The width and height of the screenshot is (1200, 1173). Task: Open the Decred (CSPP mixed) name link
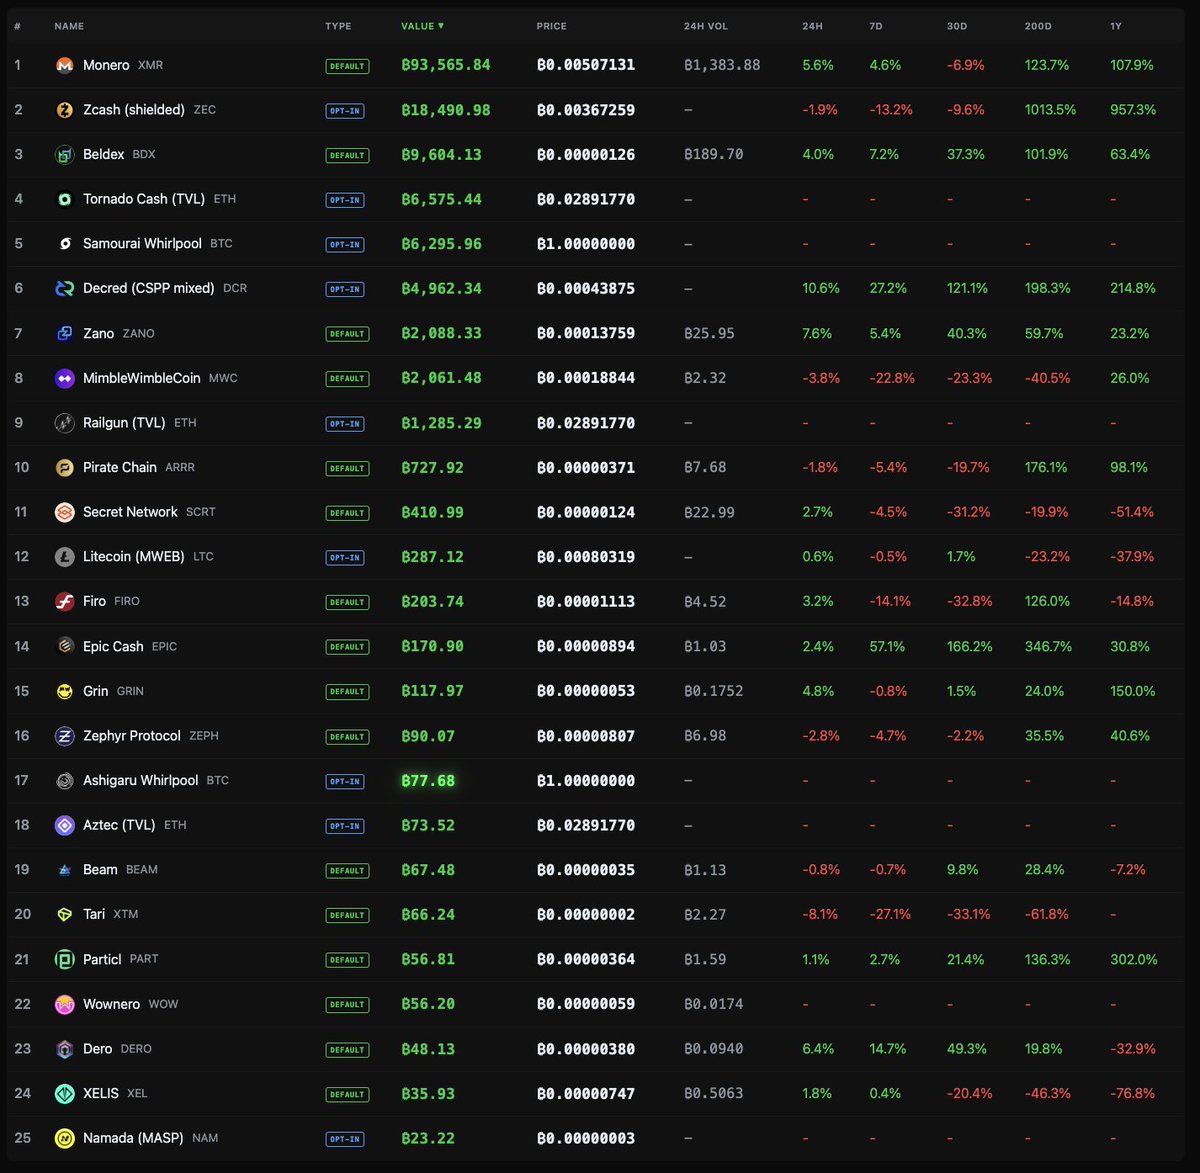[x=149, y=288]
